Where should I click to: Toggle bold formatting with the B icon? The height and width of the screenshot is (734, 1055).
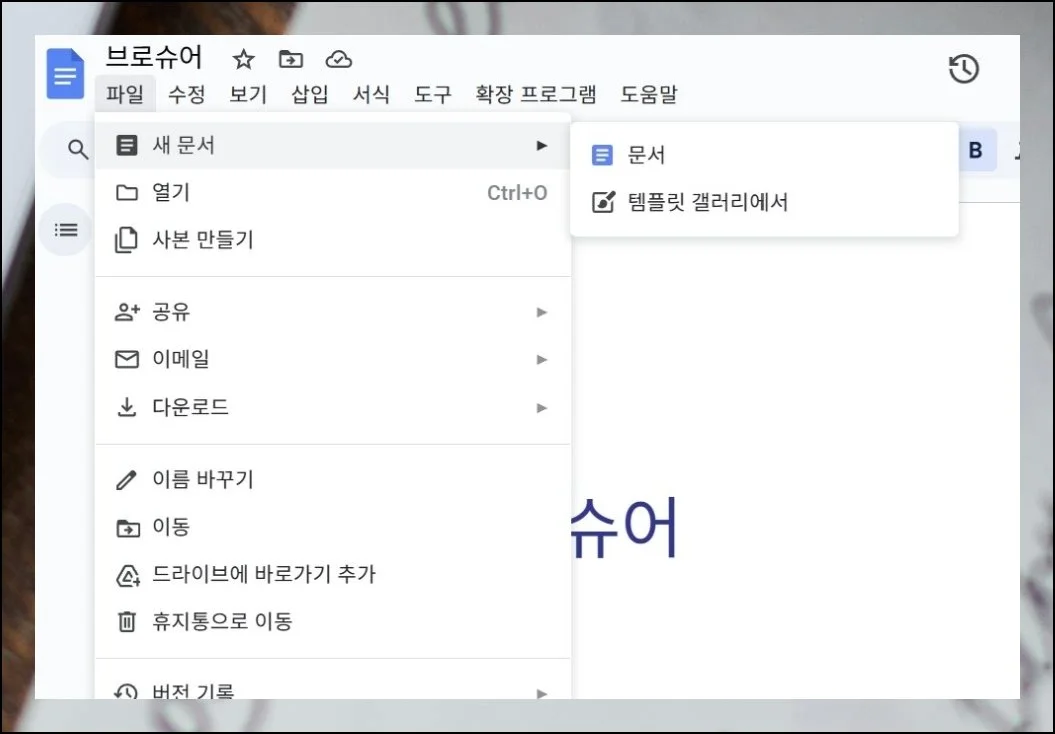click(974, 148)
